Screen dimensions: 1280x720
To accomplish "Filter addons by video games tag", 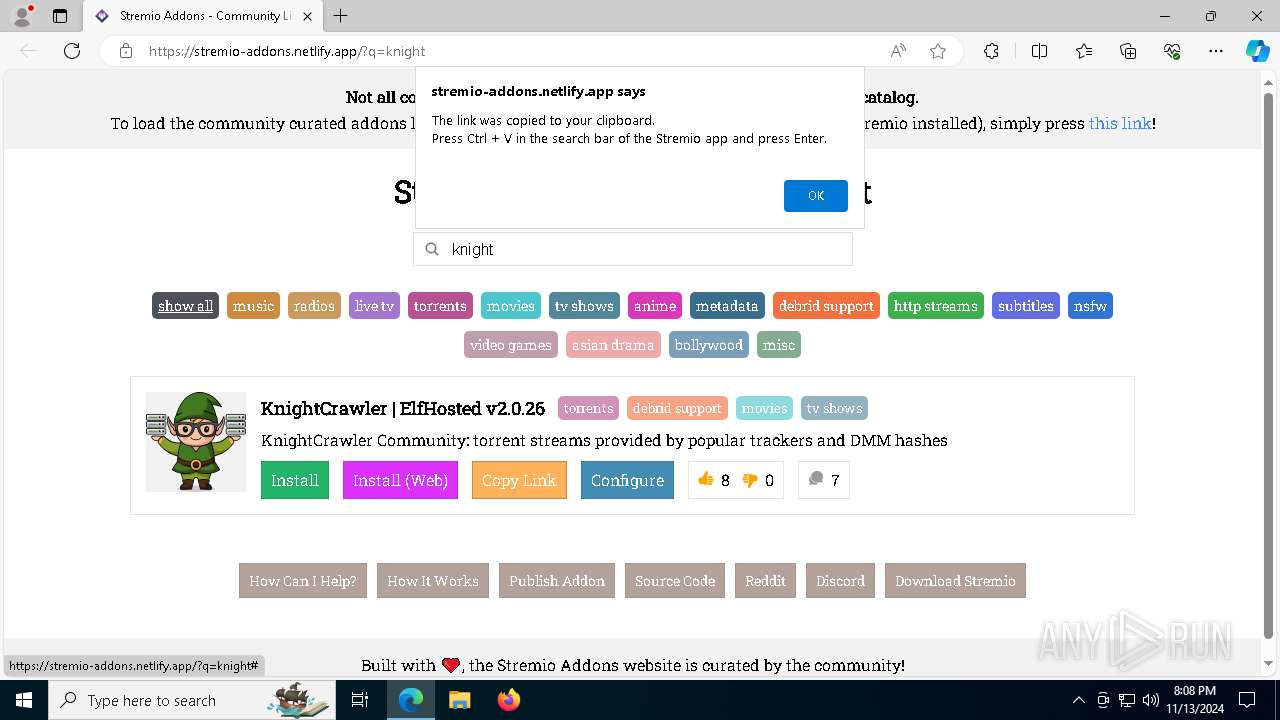I will 511,345.
